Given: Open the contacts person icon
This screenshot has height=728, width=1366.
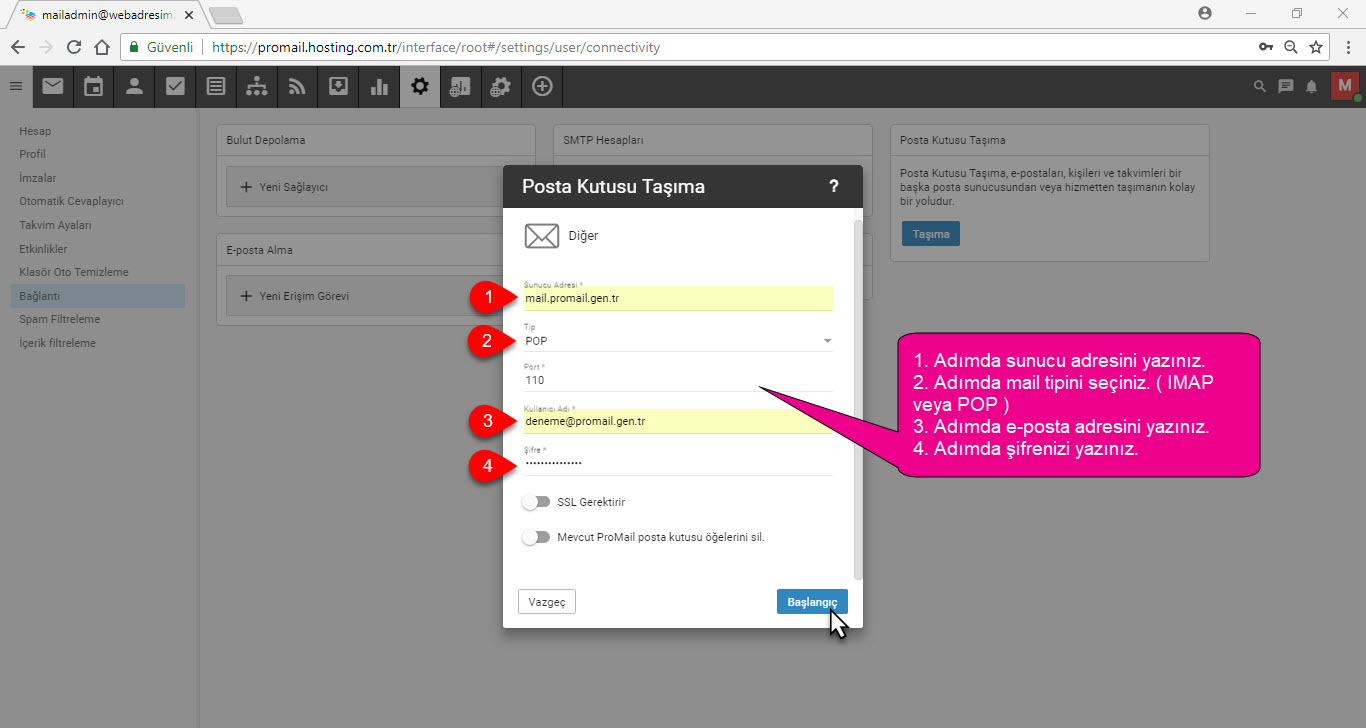Looking at the screenshot, I should (134, 87).
